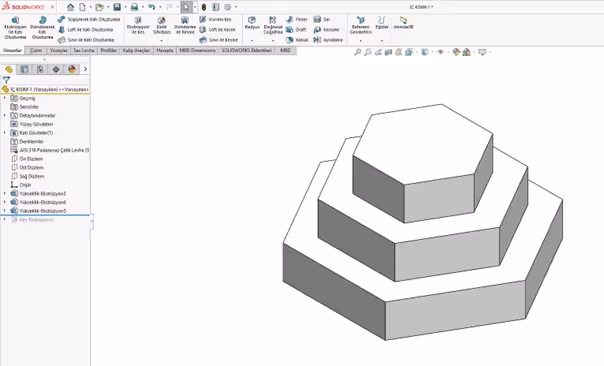Select the Kesişme intersect tool
604x366 pixels.
click(x=326, y=30)
